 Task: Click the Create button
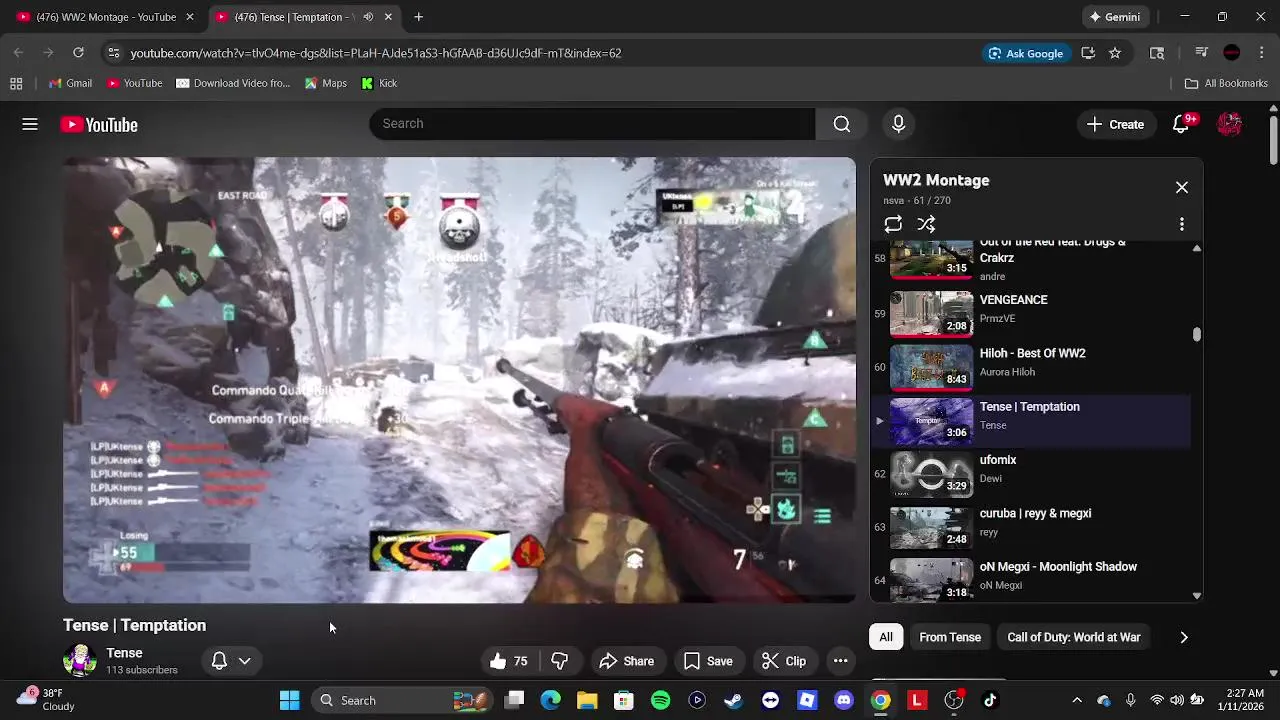coord(1115,124)
